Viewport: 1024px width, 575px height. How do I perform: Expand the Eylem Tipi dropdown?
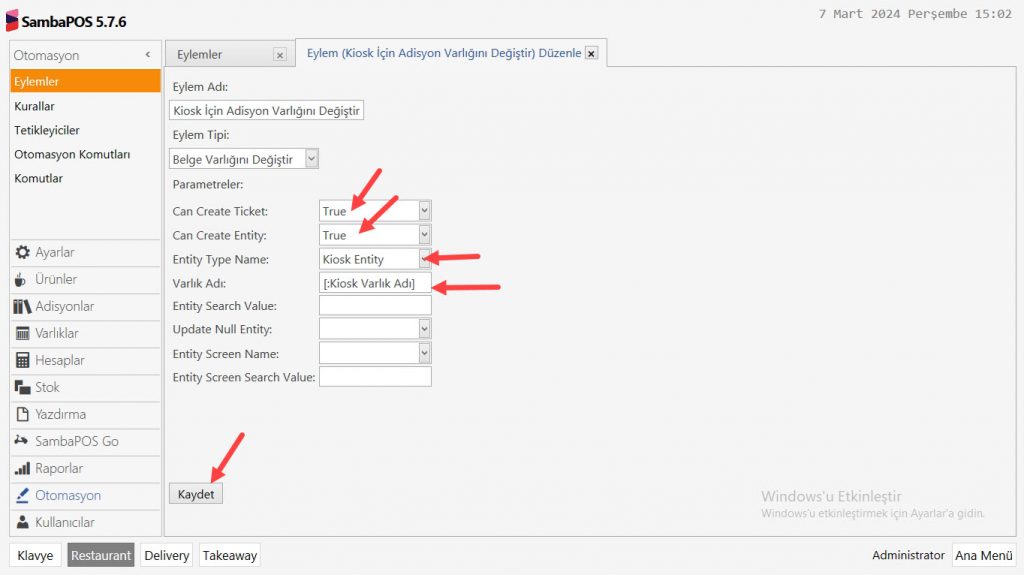click(x=312, y=159)
